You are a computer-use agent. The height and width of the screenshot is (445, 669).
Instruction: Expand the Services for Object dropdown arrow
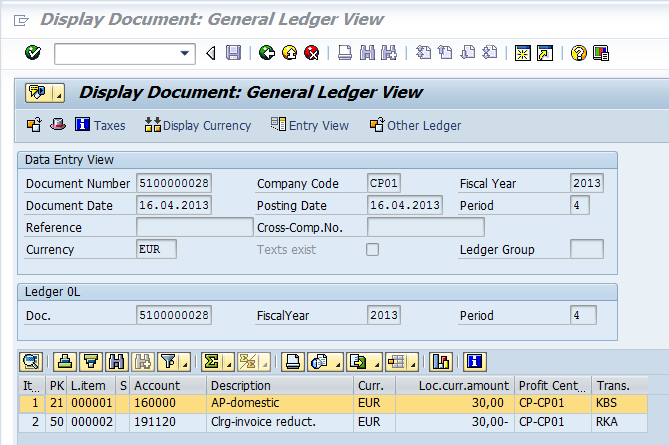59,93
